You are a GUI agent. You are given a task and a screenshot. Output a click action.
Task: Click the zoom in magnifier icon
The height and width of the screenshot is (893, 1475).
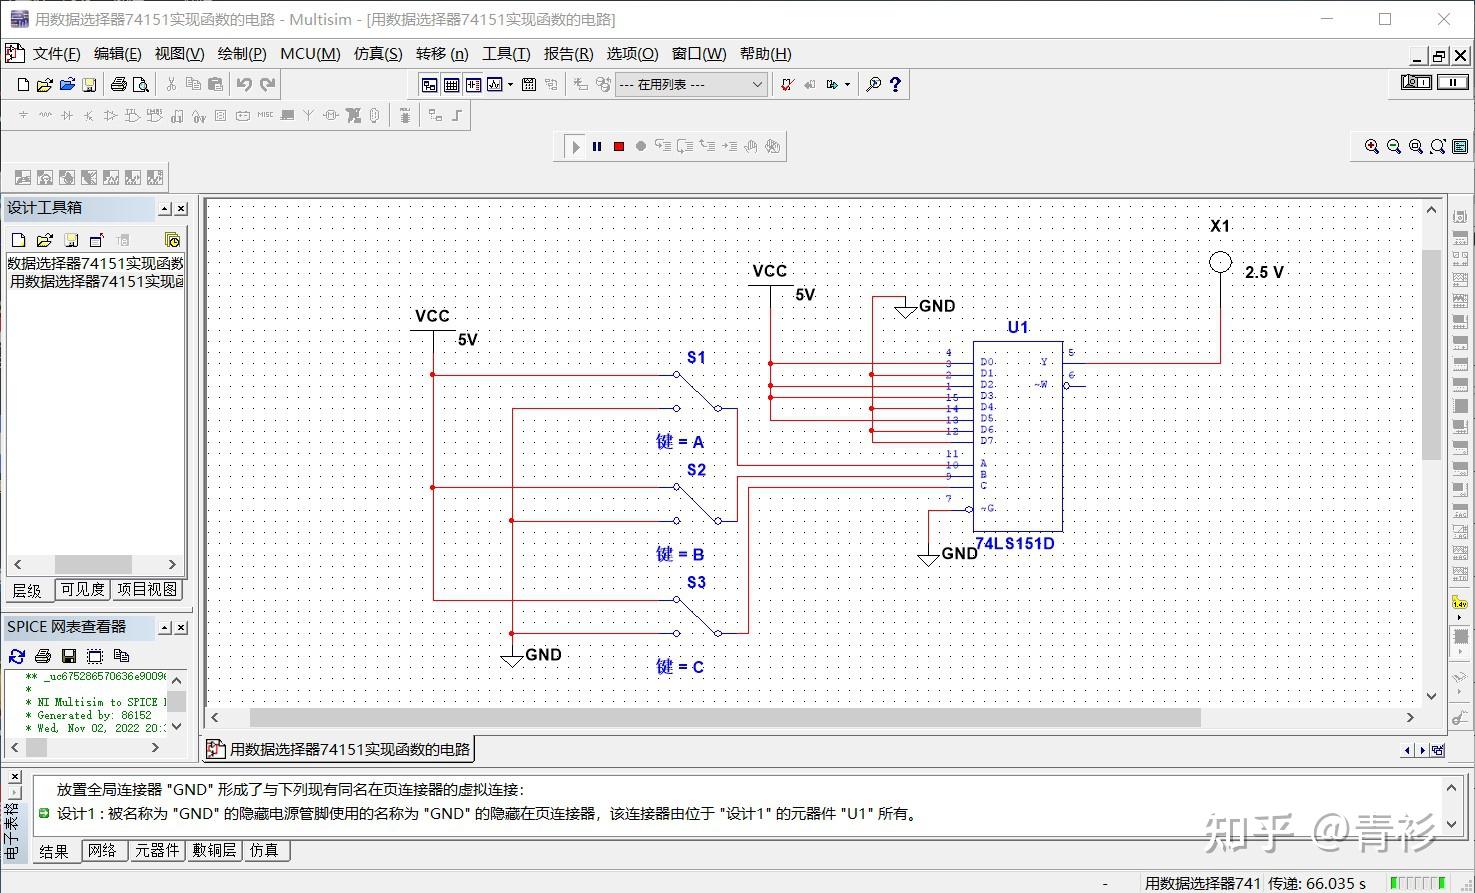point(1372,146)
